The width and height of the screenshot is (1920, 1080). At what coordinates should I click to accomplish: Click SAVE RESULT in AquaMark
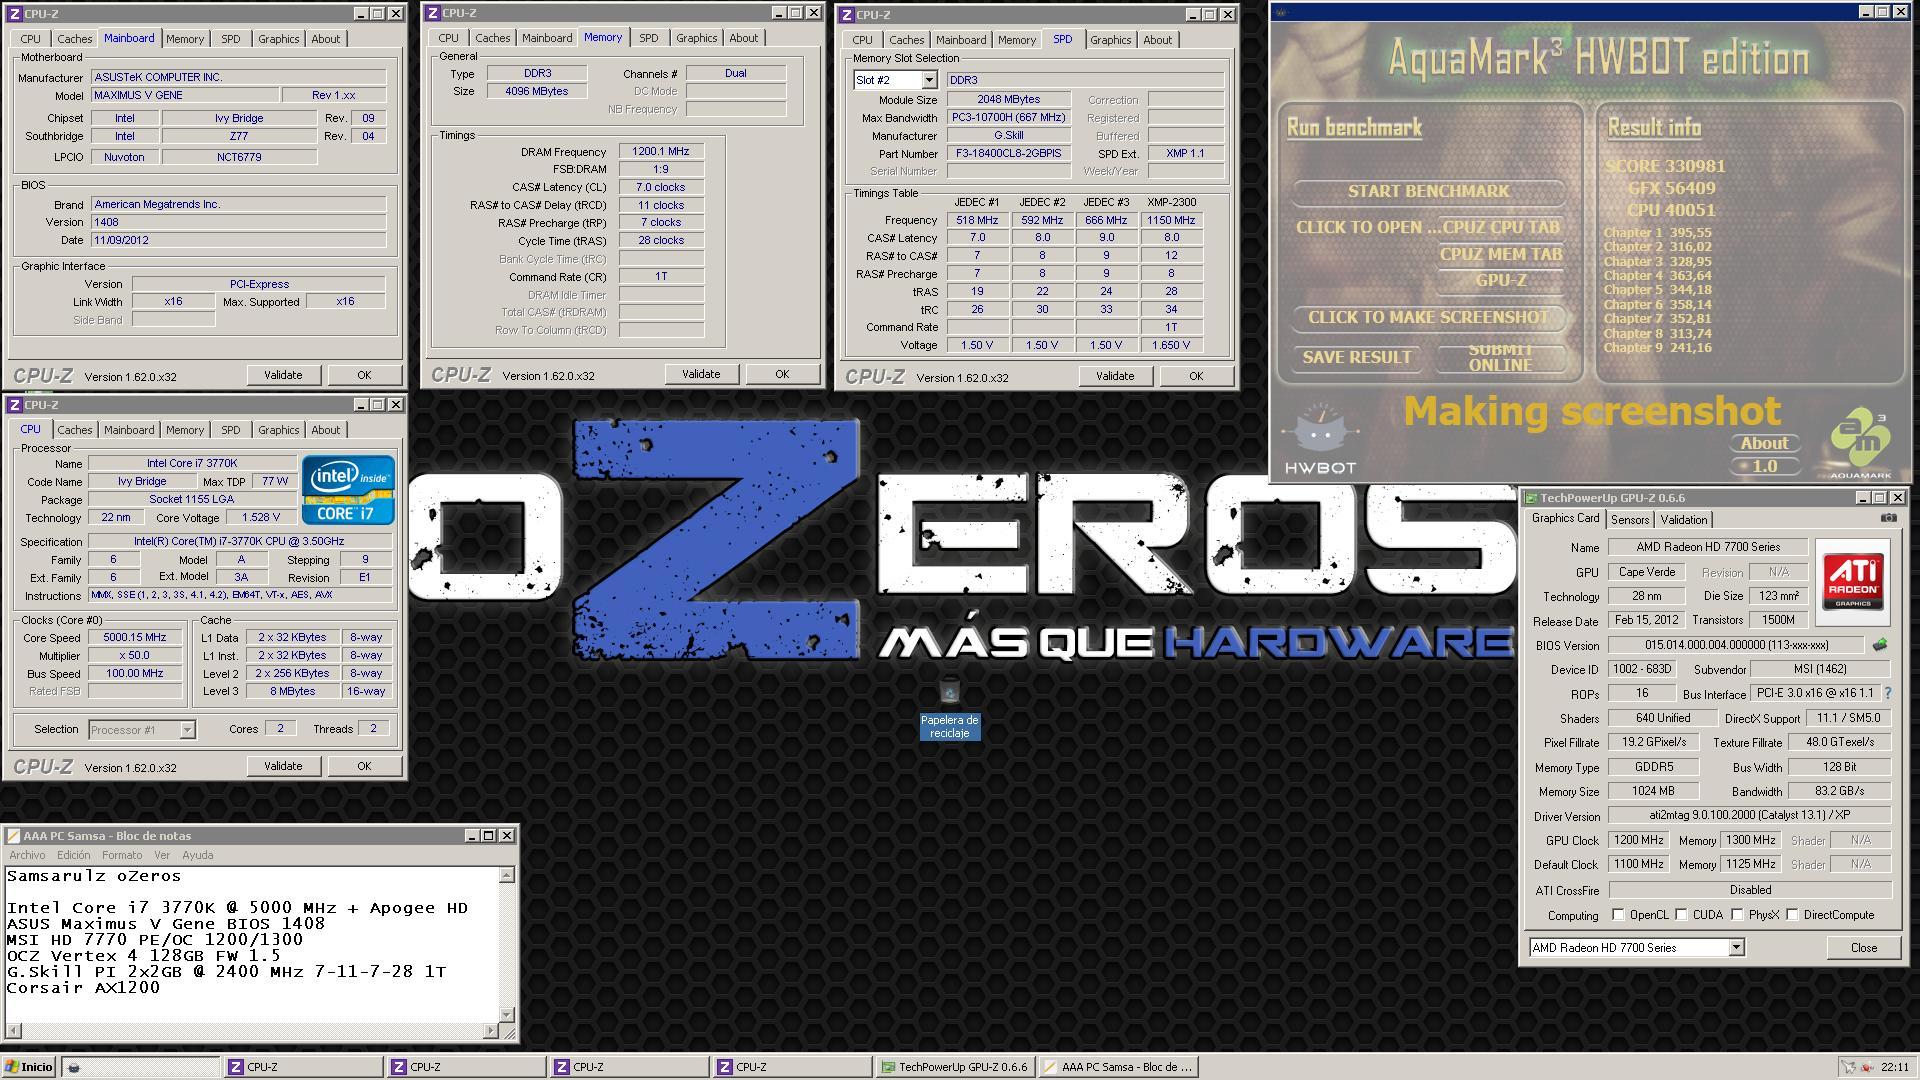1356,357
